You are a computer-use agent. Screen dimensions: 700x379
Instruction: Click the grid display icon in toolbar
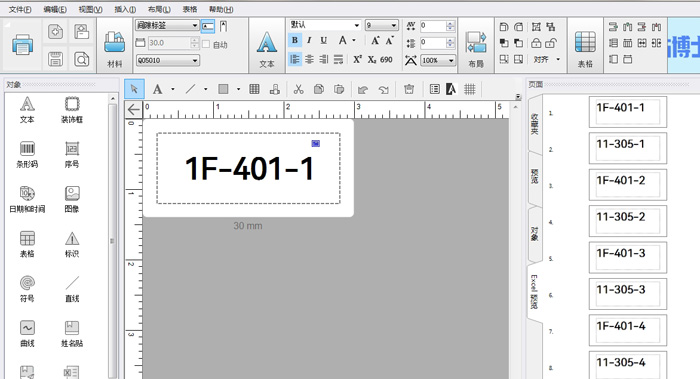[469, 89]
